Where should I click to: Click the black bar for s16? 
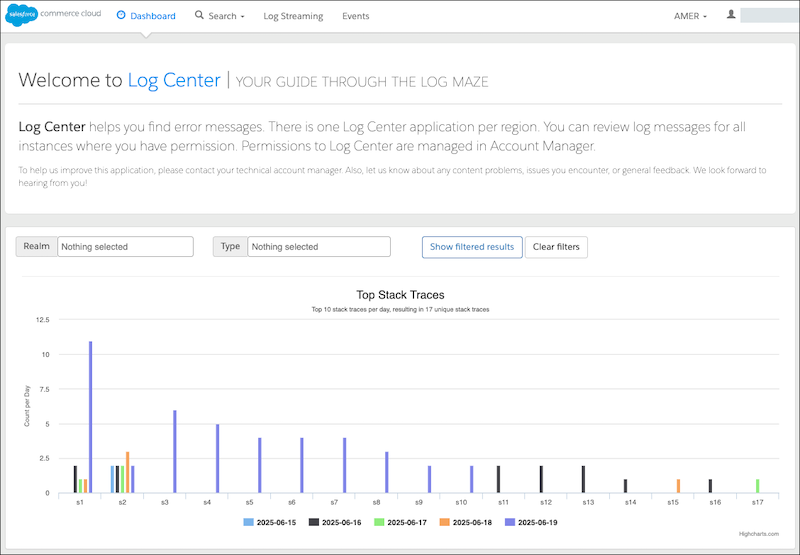(x=710, y=486)
